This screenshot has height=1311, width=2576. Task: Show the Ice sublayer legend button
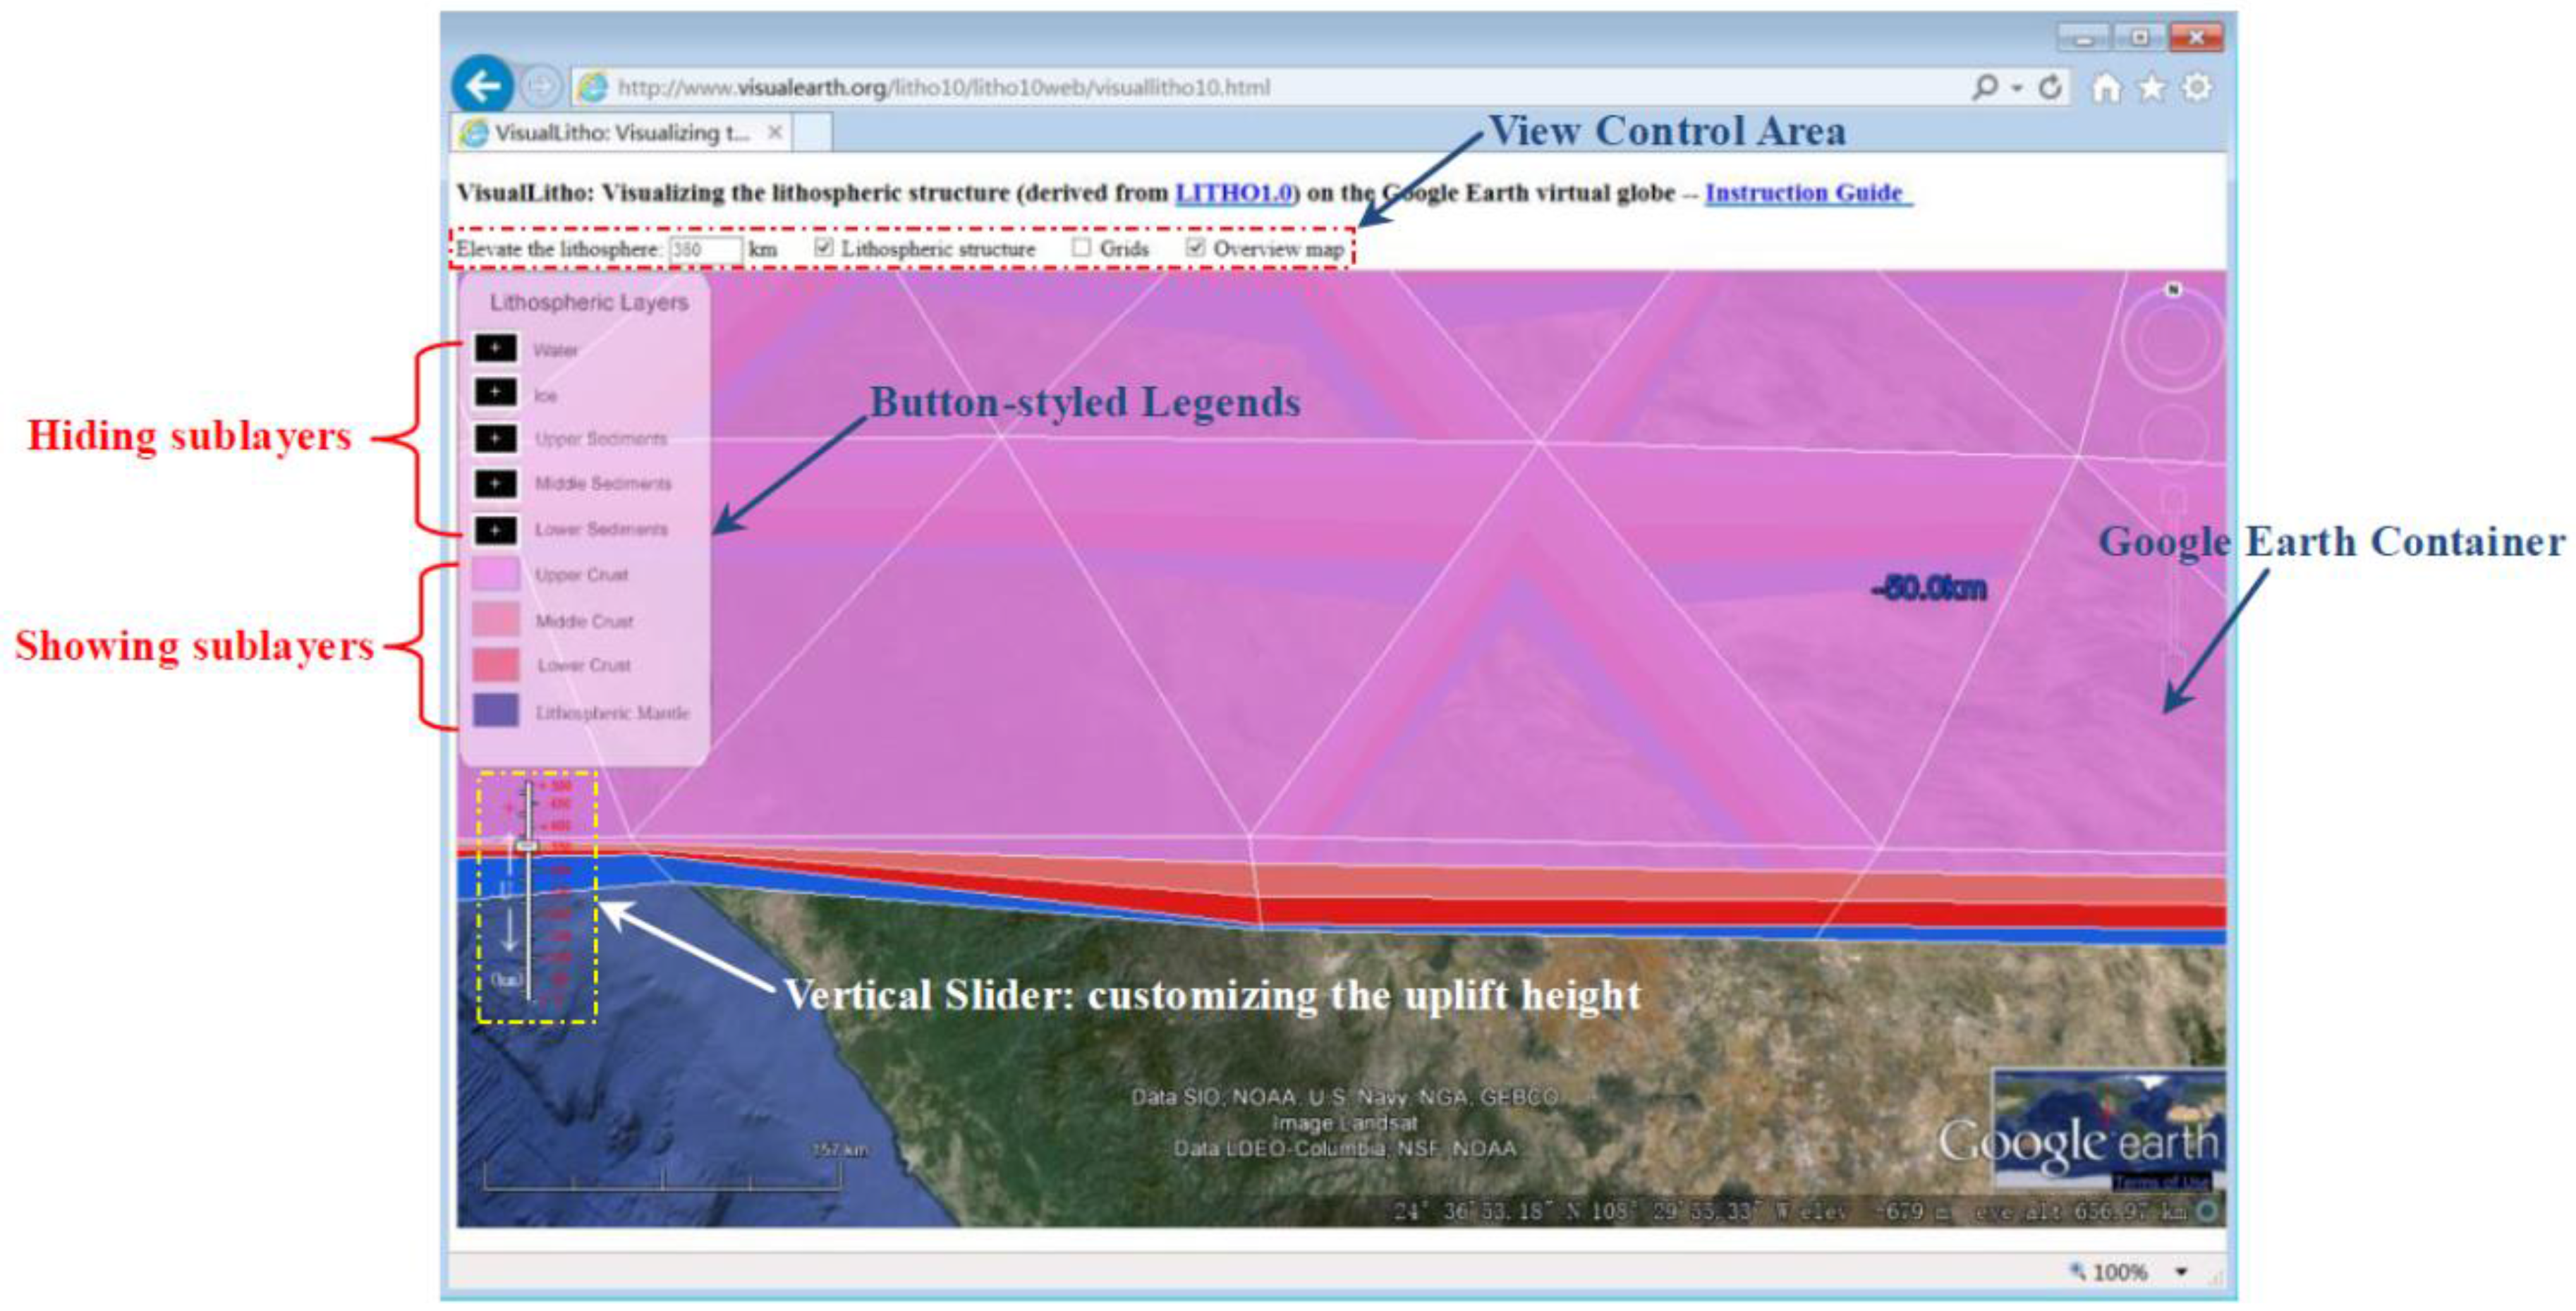(x=495, y=392)
